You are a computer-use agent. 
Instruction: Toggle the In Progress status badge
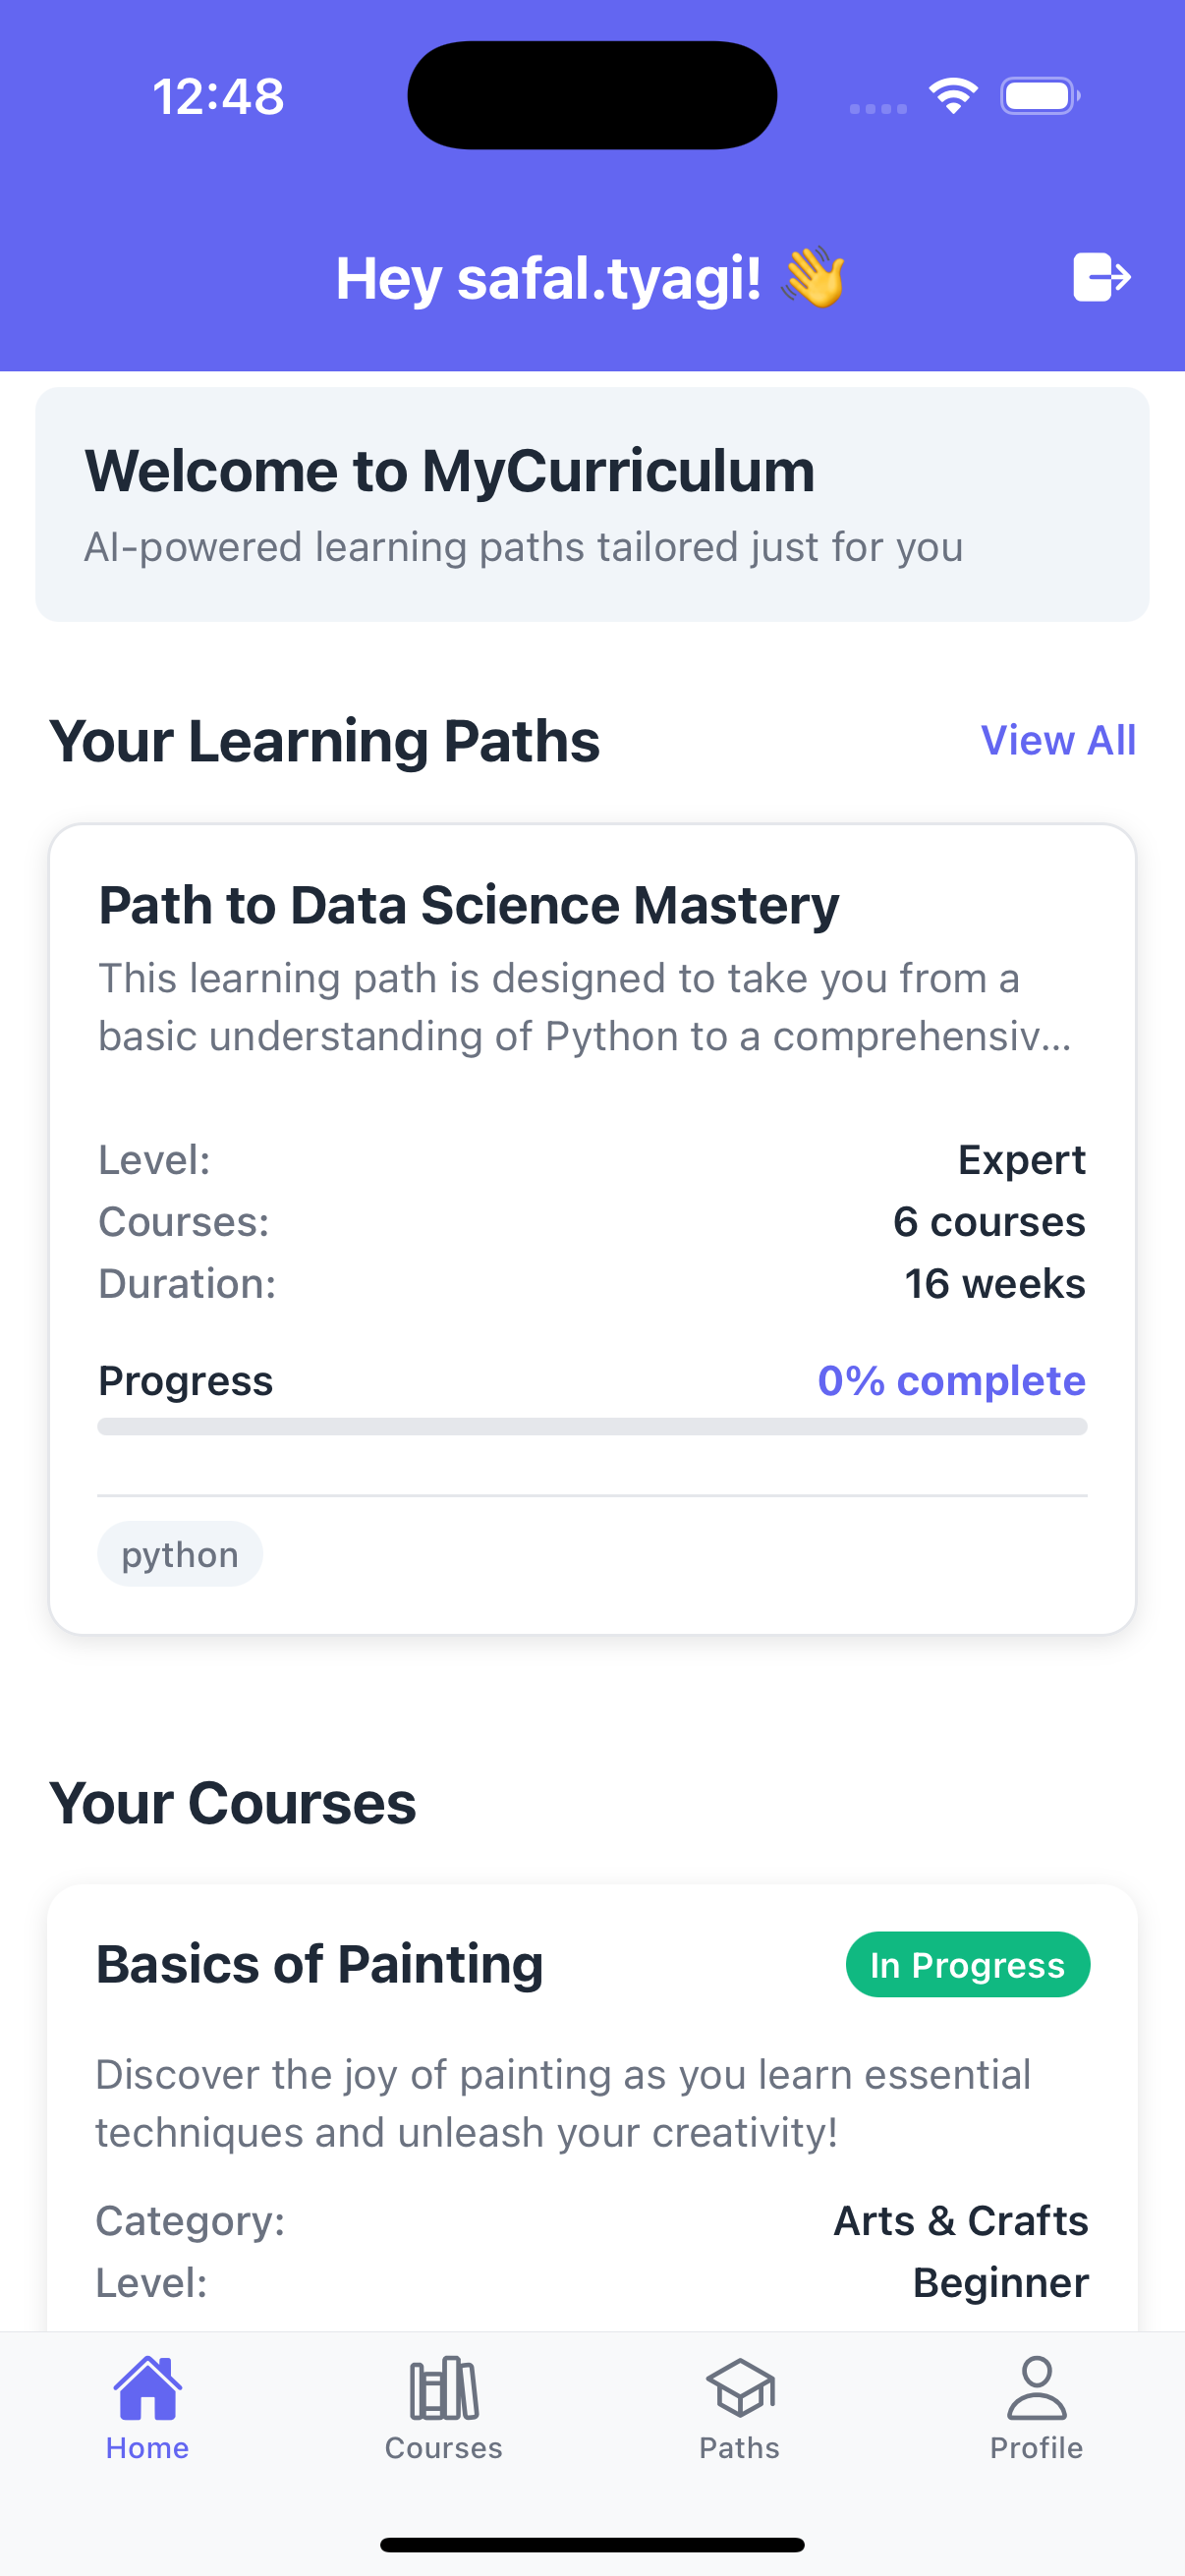click(967, 1963)
